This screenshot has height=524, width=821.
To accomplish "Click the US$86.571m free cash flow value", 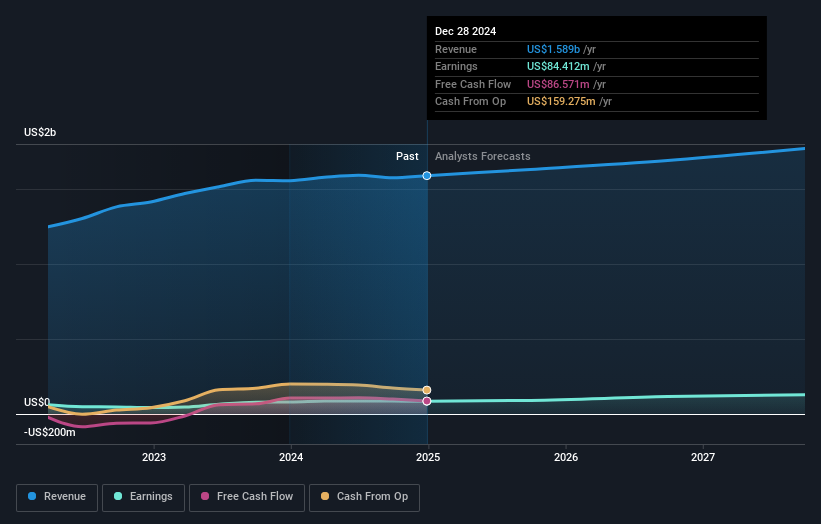I will point(558,84).
